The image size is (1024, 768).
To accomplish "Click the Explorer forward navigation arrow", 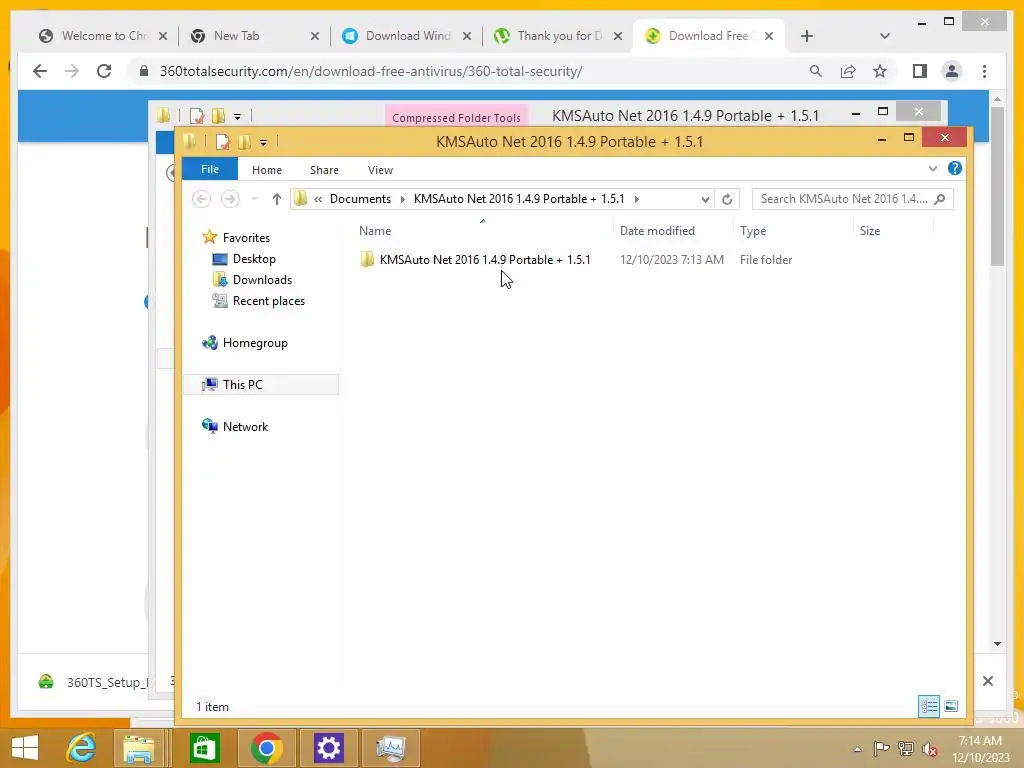I will [230, 199].
